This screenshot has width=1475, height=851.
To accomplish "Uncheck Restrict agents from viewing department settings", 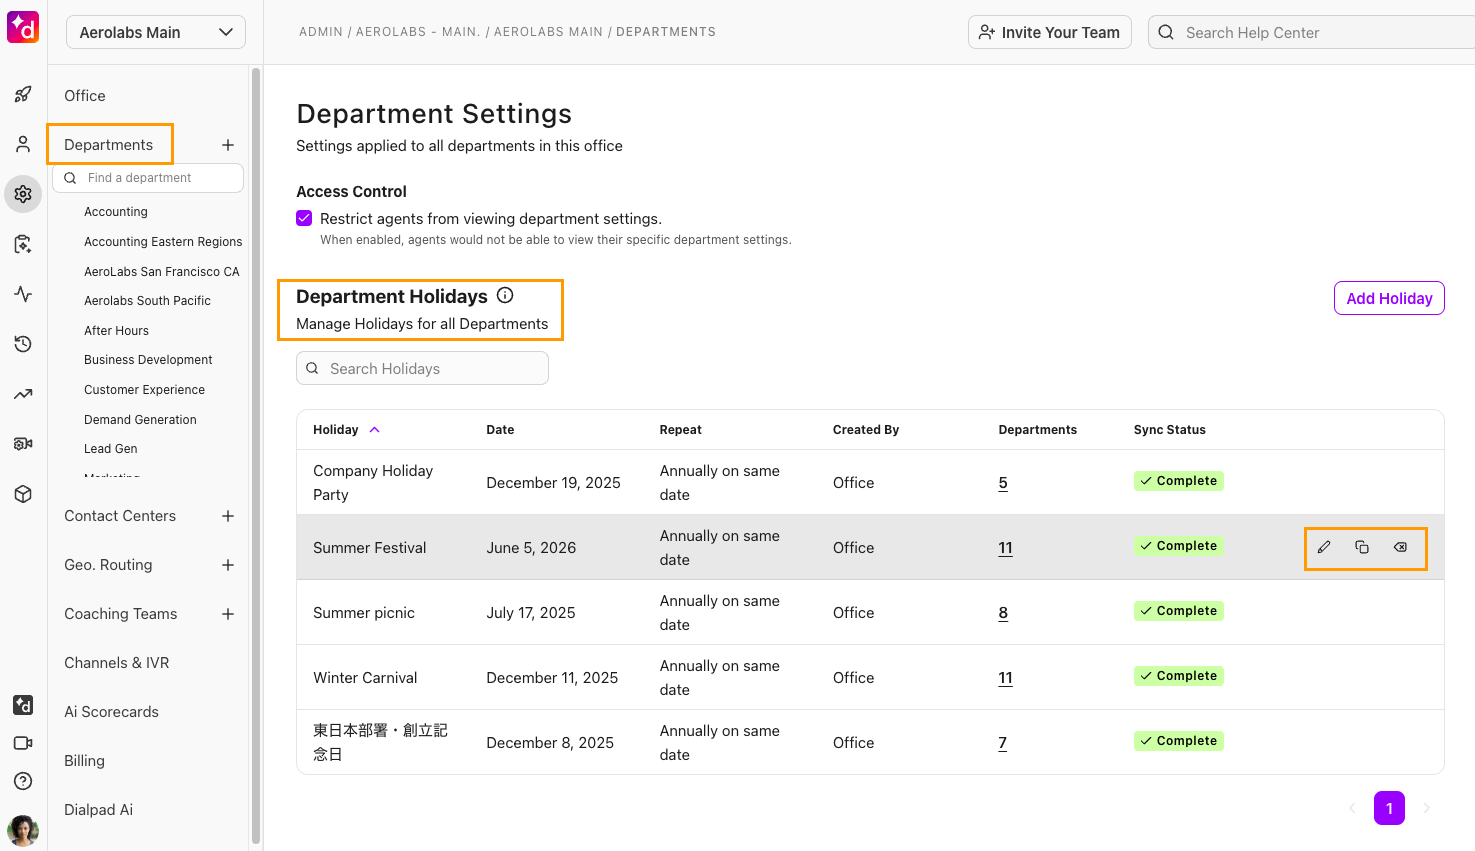I will click(x=304, y=218).
